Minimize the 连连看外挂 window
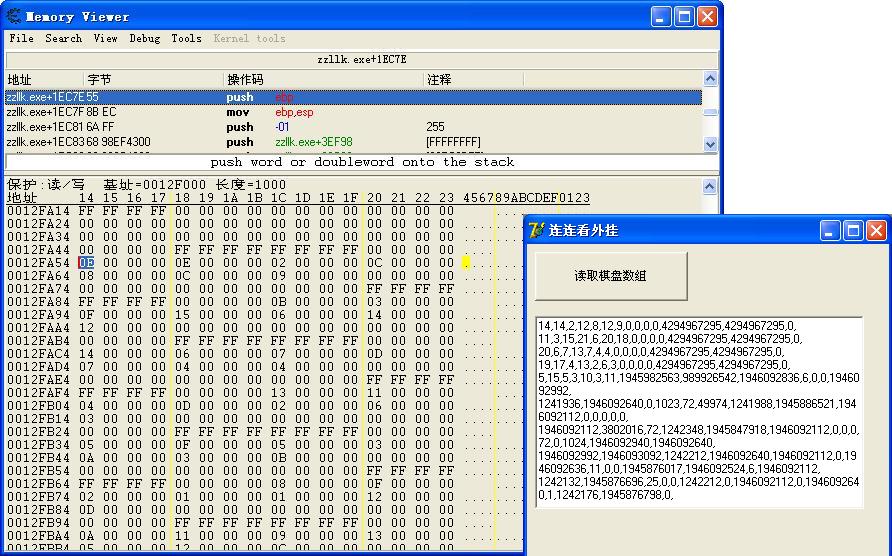 point(829,230)
